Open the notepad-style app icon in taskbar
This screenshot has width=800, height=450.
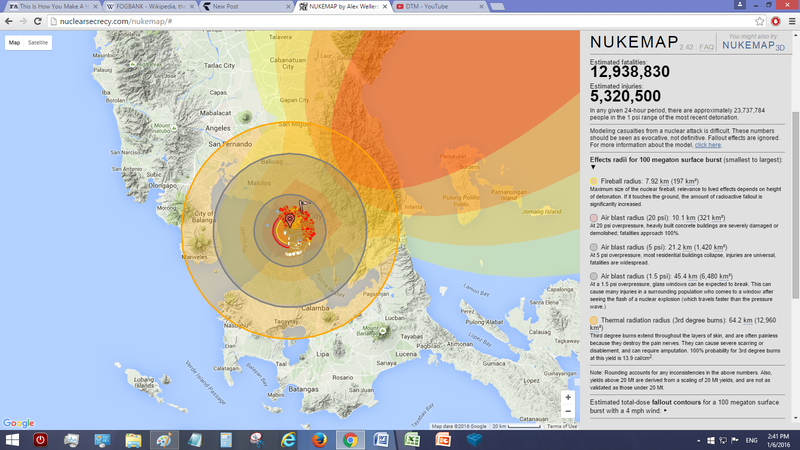click(x=195, y=440)
